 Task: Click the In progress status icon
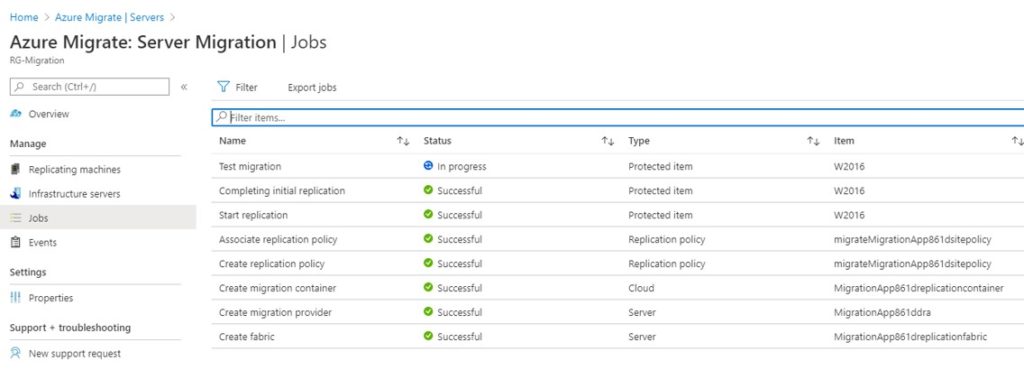[428, 166]
